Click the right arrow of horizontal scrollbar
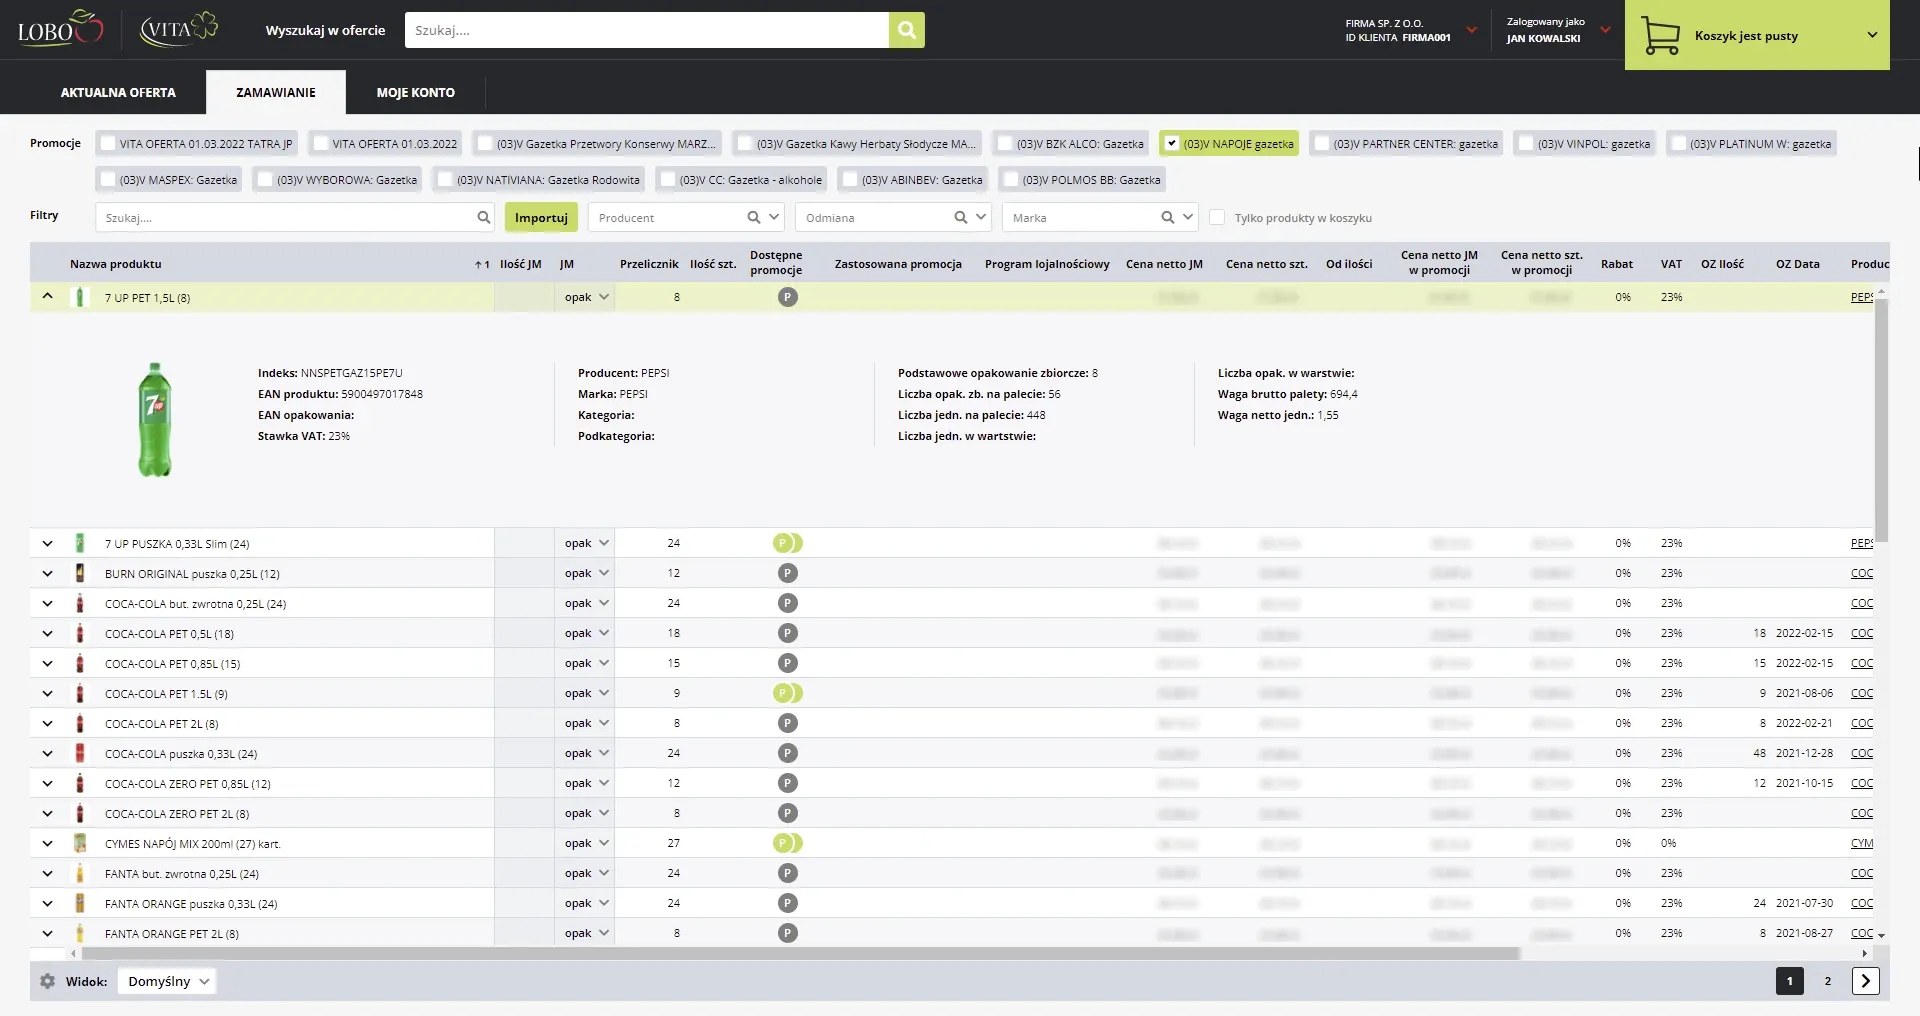Viewport: 1920px width, 1016px height. coord(1865,953)
